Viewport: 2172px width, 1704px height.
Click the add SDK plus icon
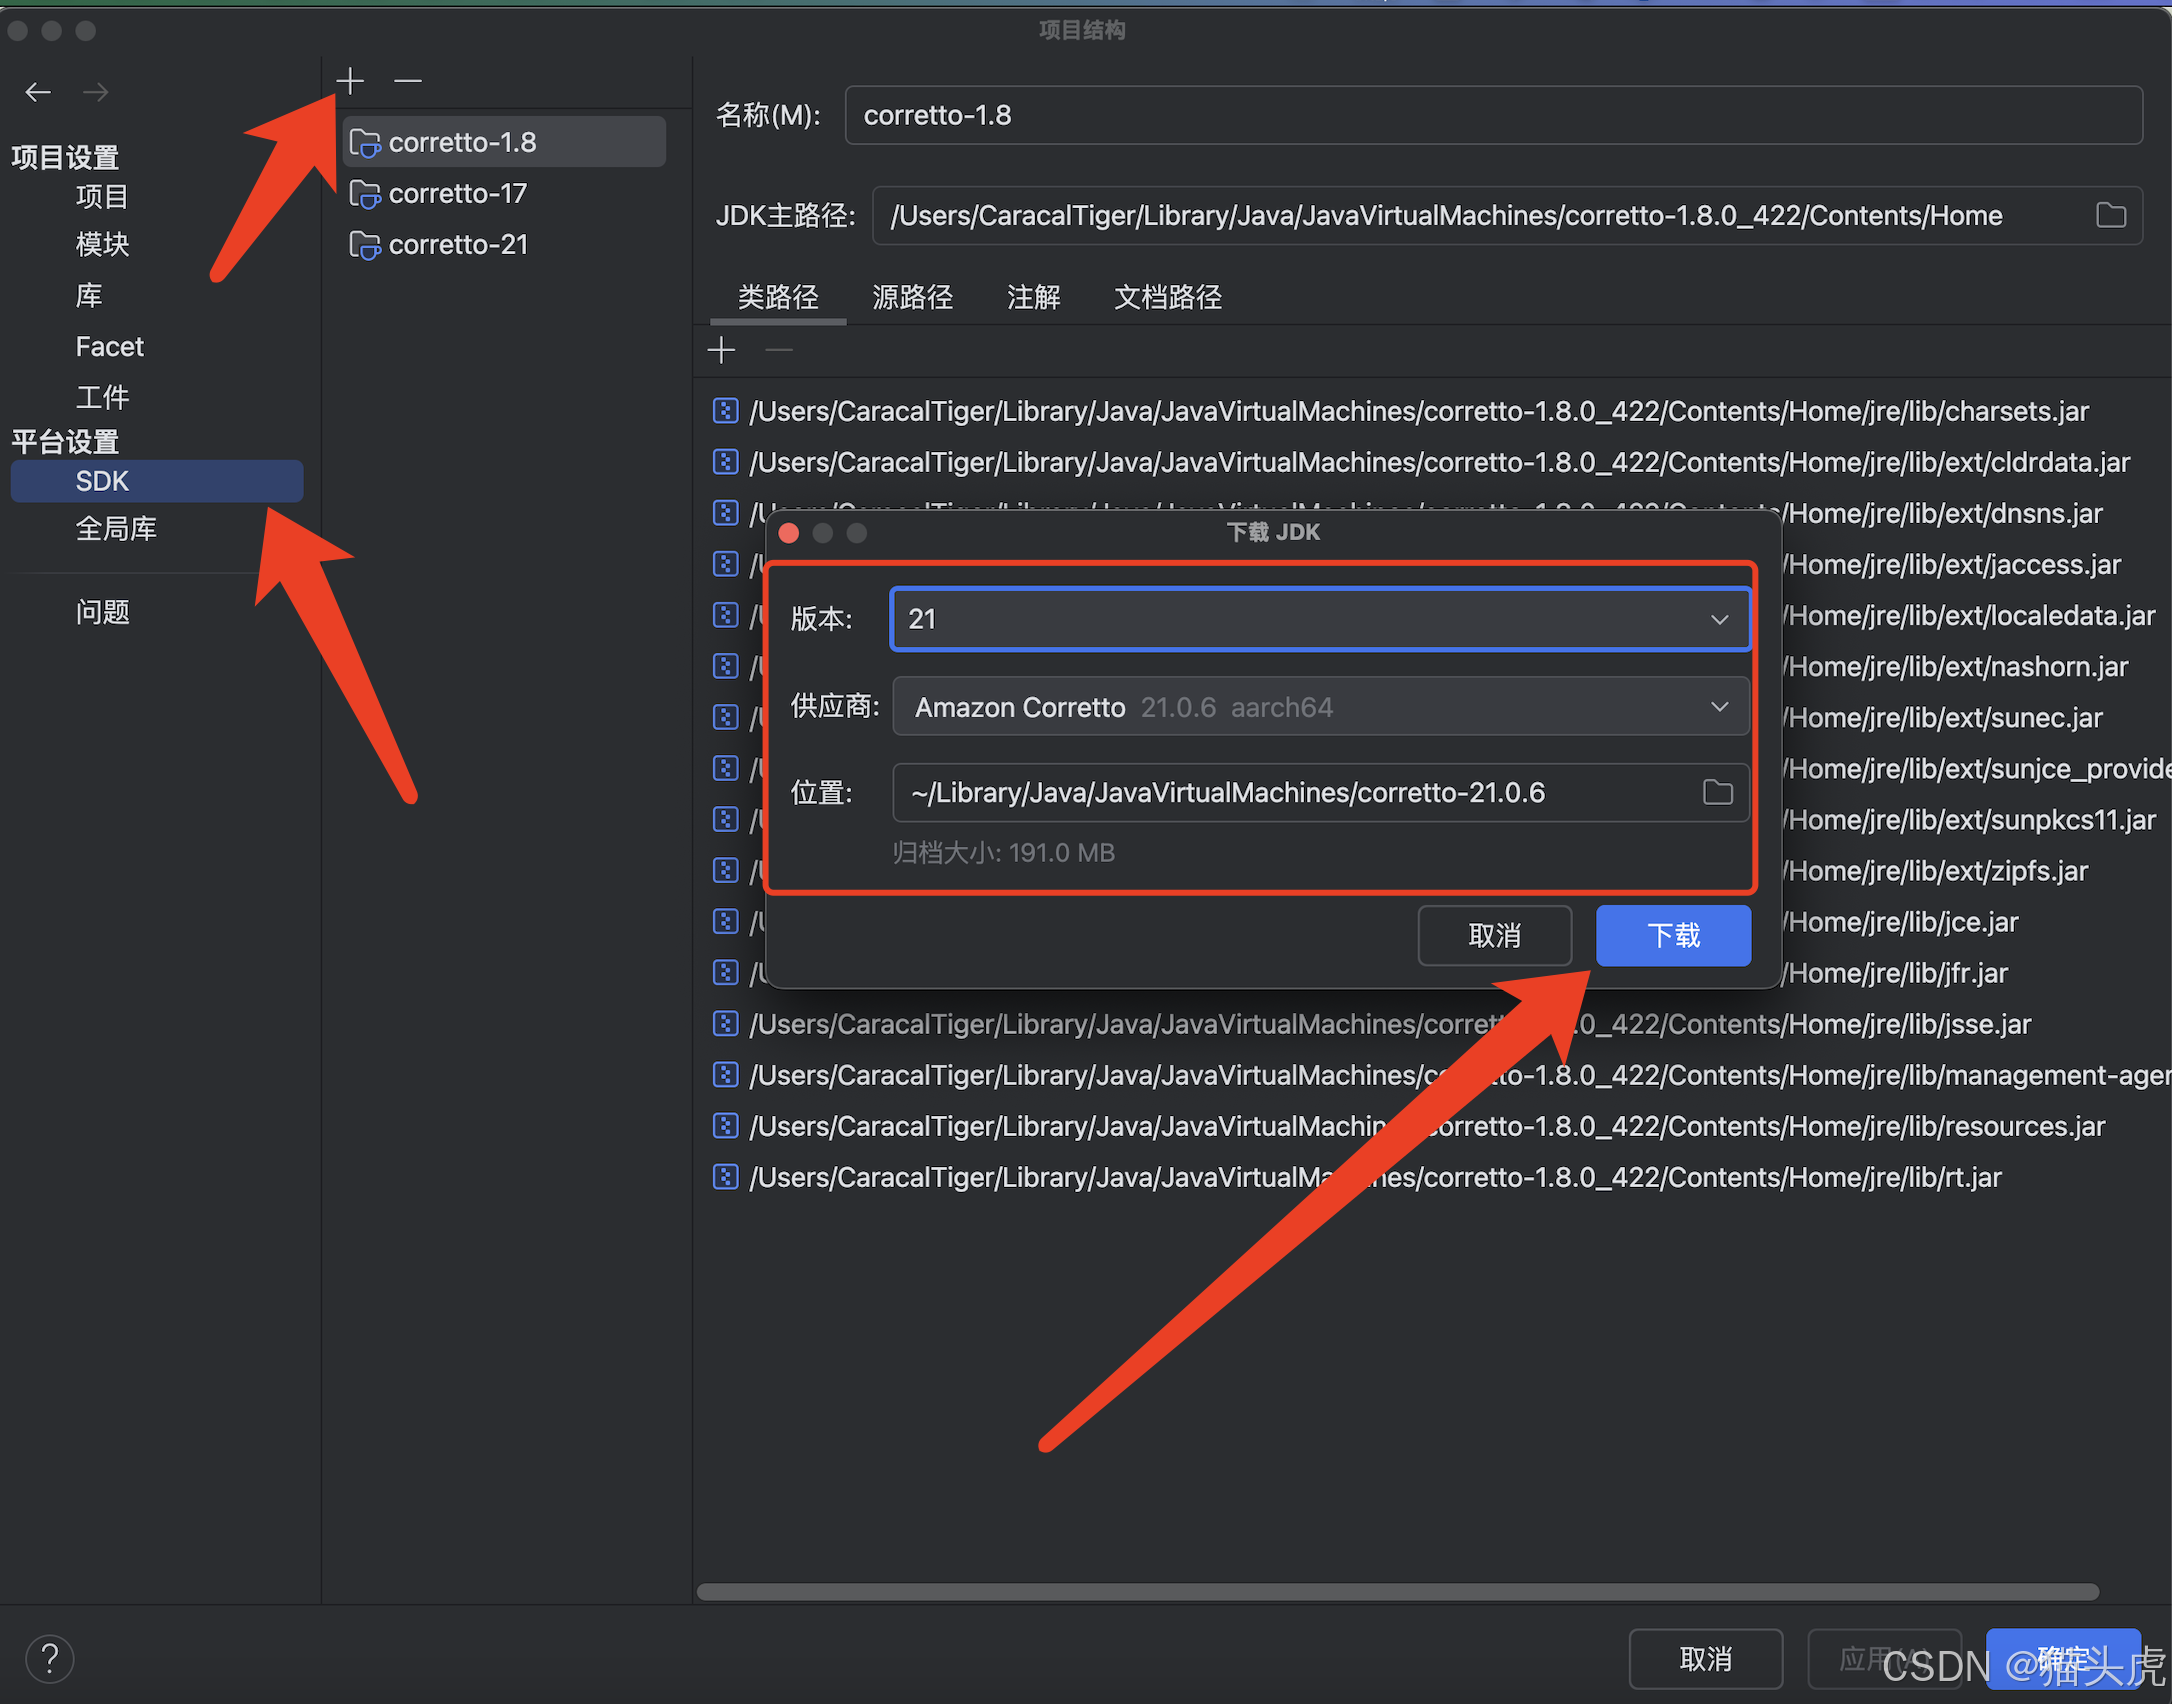[x=350, y=81]
